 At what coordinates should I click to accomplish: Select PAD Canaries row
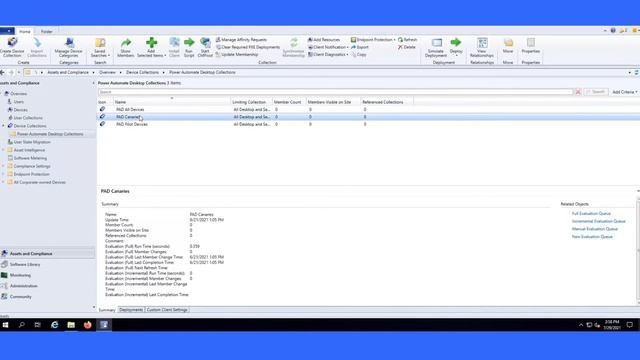367,117
